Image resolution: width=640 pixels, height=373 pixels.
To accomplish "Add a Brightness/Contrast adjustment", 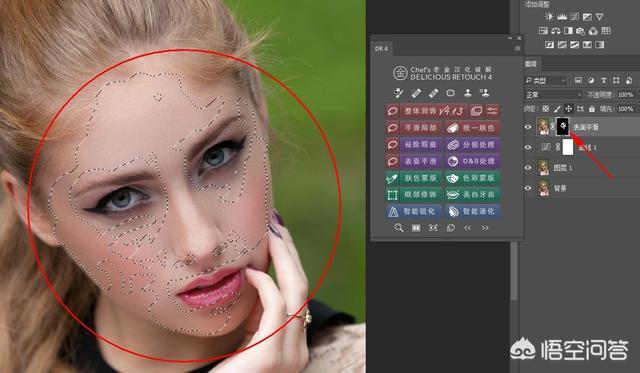I will tap(549, 16).
